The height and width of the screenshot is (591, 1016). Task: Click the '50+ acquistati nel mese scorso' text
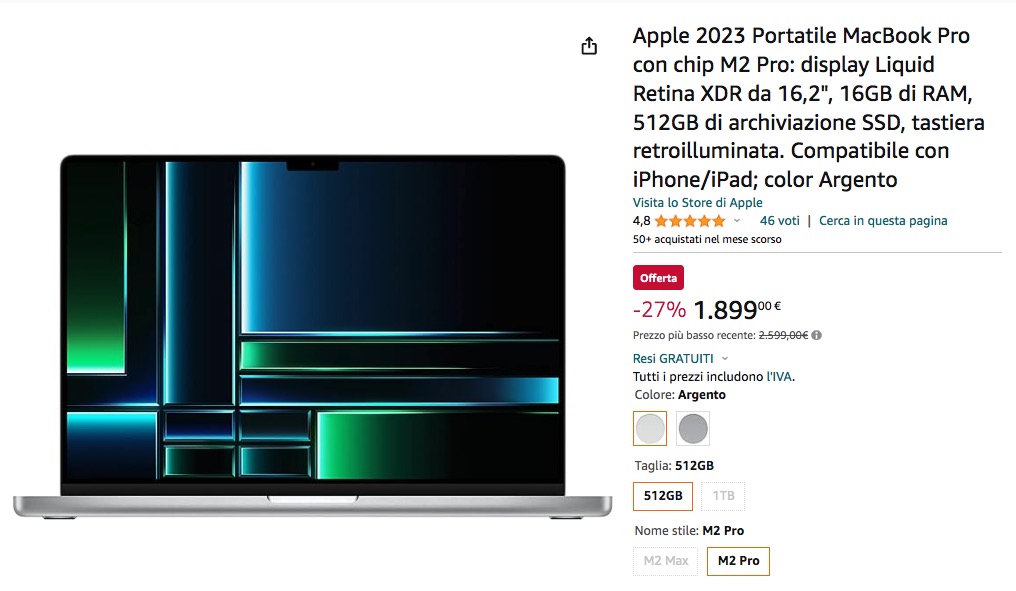pyautogui.click(x=706, y=239)
